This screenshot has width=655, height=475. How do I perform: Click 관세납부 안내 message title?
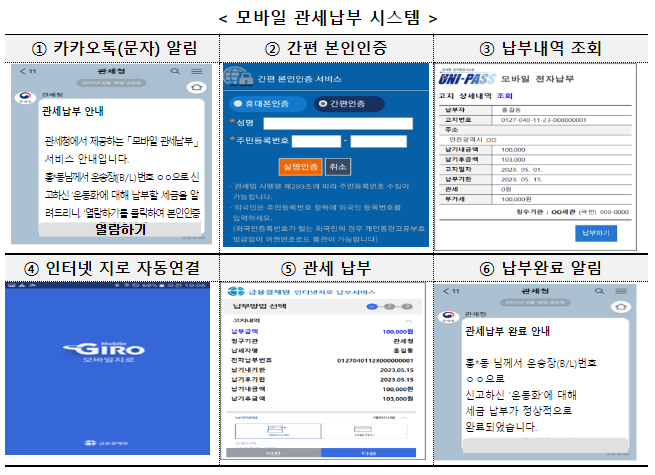pyautogui.click(x=73, y=111)
